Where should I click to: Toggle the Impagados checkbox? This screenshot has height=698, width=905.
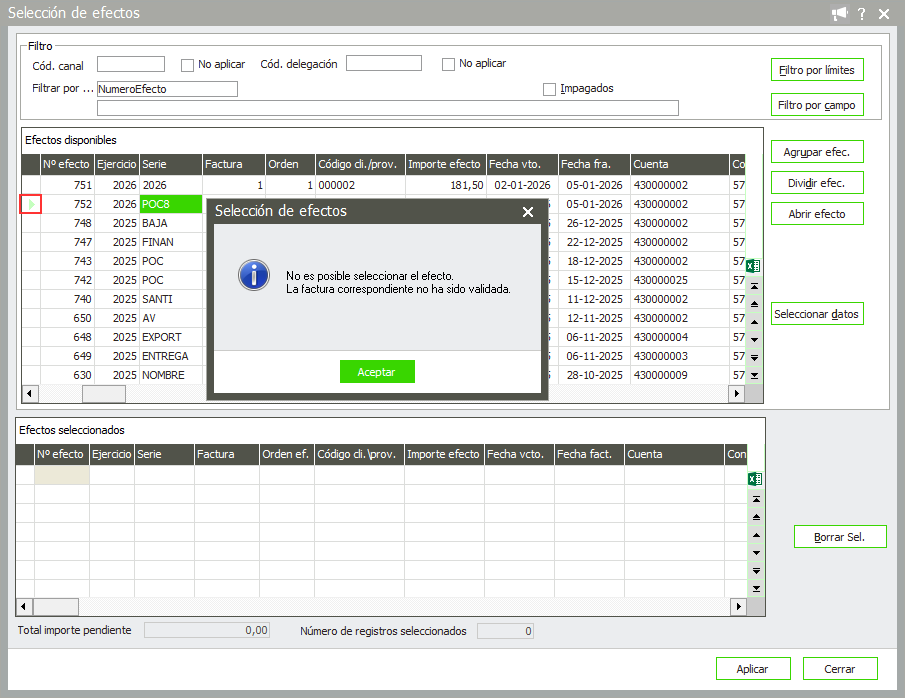pos(549,89)
